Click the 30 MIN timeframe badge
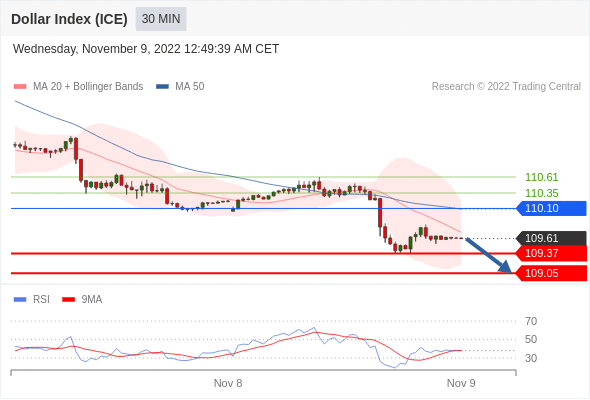Image resolution: width=590 pixels, height=400 pixels. pyautogui.click(x=161, y=19)
